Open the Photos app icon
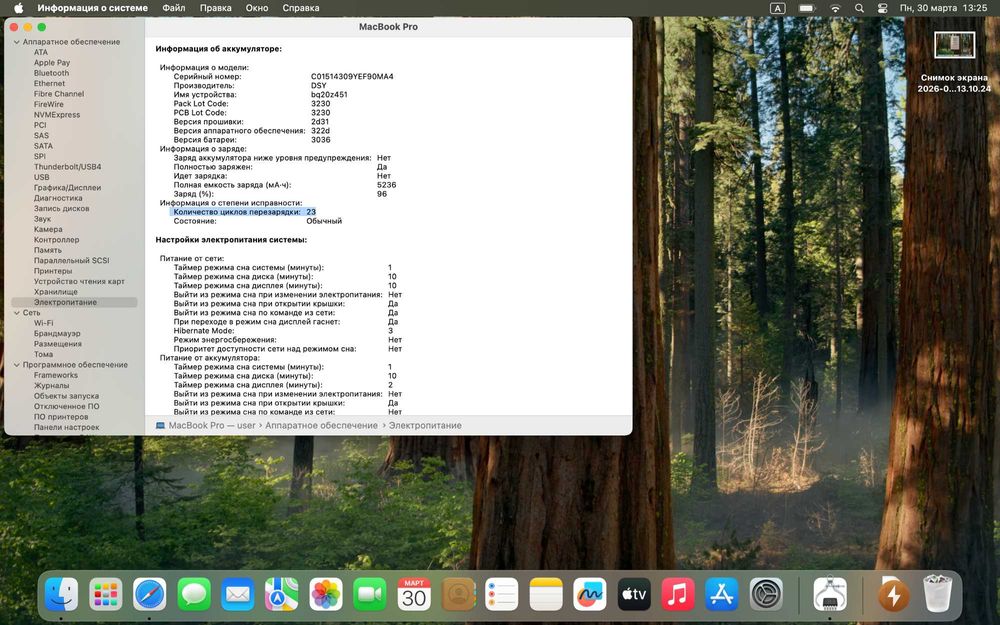1000x625 pixels. coord(326,594)
